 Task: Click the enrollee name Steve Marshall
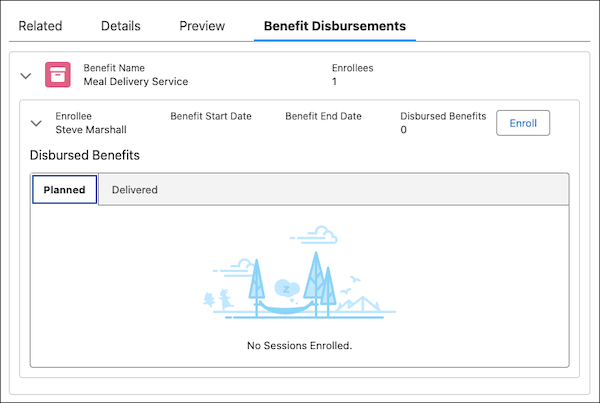(x=91, y=130)
